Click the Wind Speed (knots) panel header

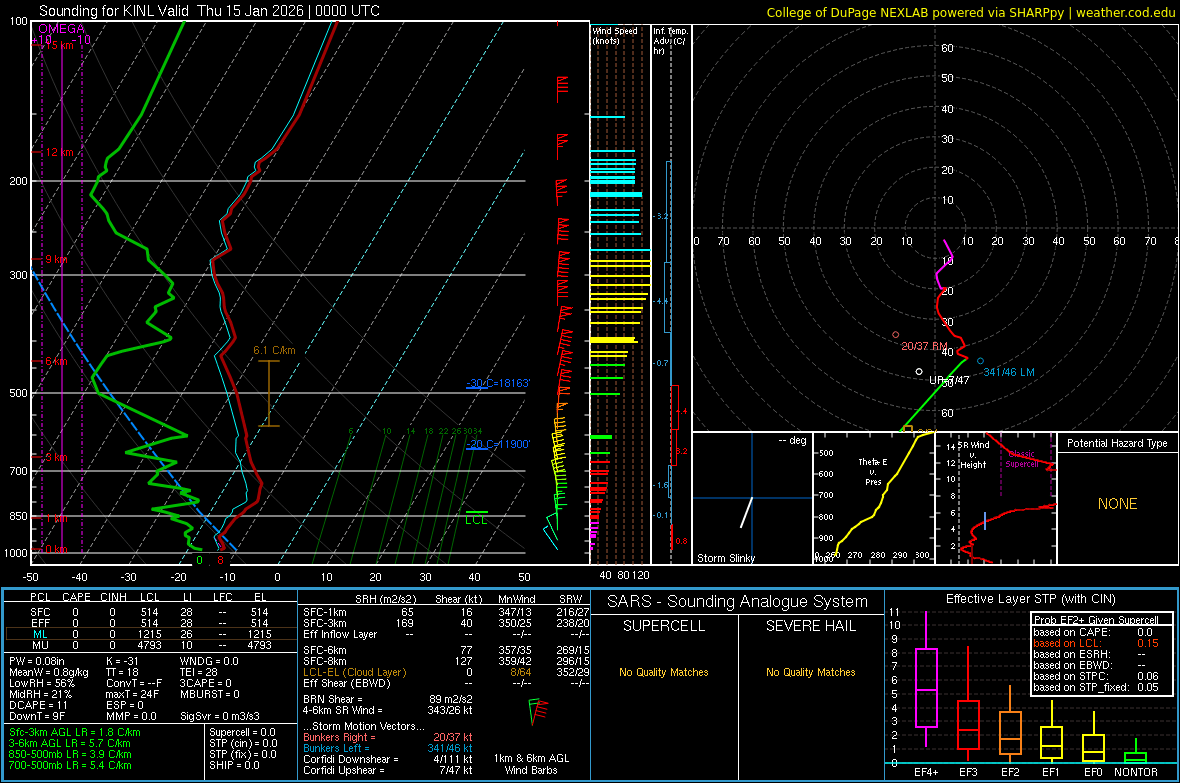pyautogui.click(x=615, y=35)
